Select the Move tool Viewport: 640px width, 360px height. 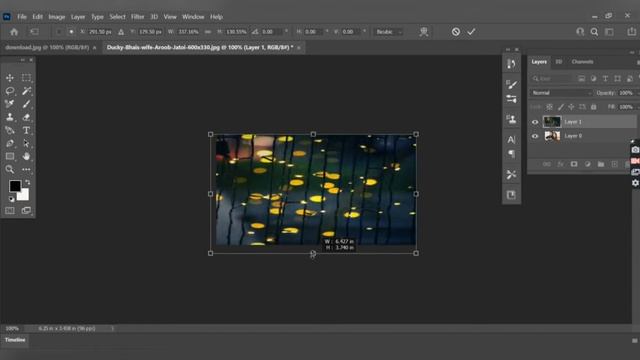(10, 78)
